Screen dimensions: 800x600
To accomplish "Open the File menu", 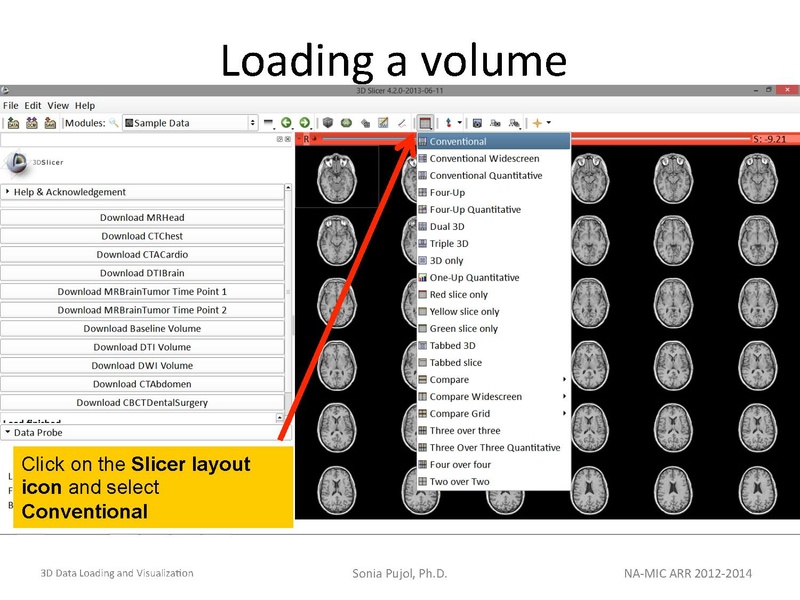I will (x=10, y=106).
